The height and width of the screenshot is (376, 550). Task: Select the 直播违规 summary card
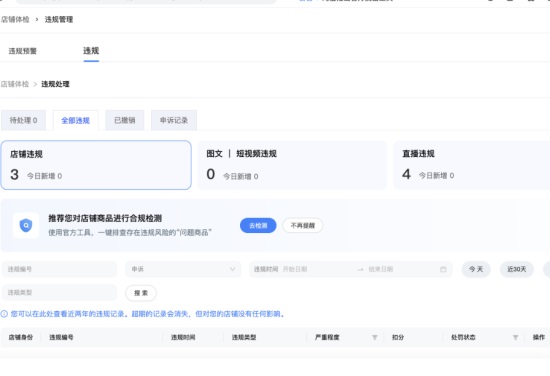pyautogui.click(x=472, y=165)
